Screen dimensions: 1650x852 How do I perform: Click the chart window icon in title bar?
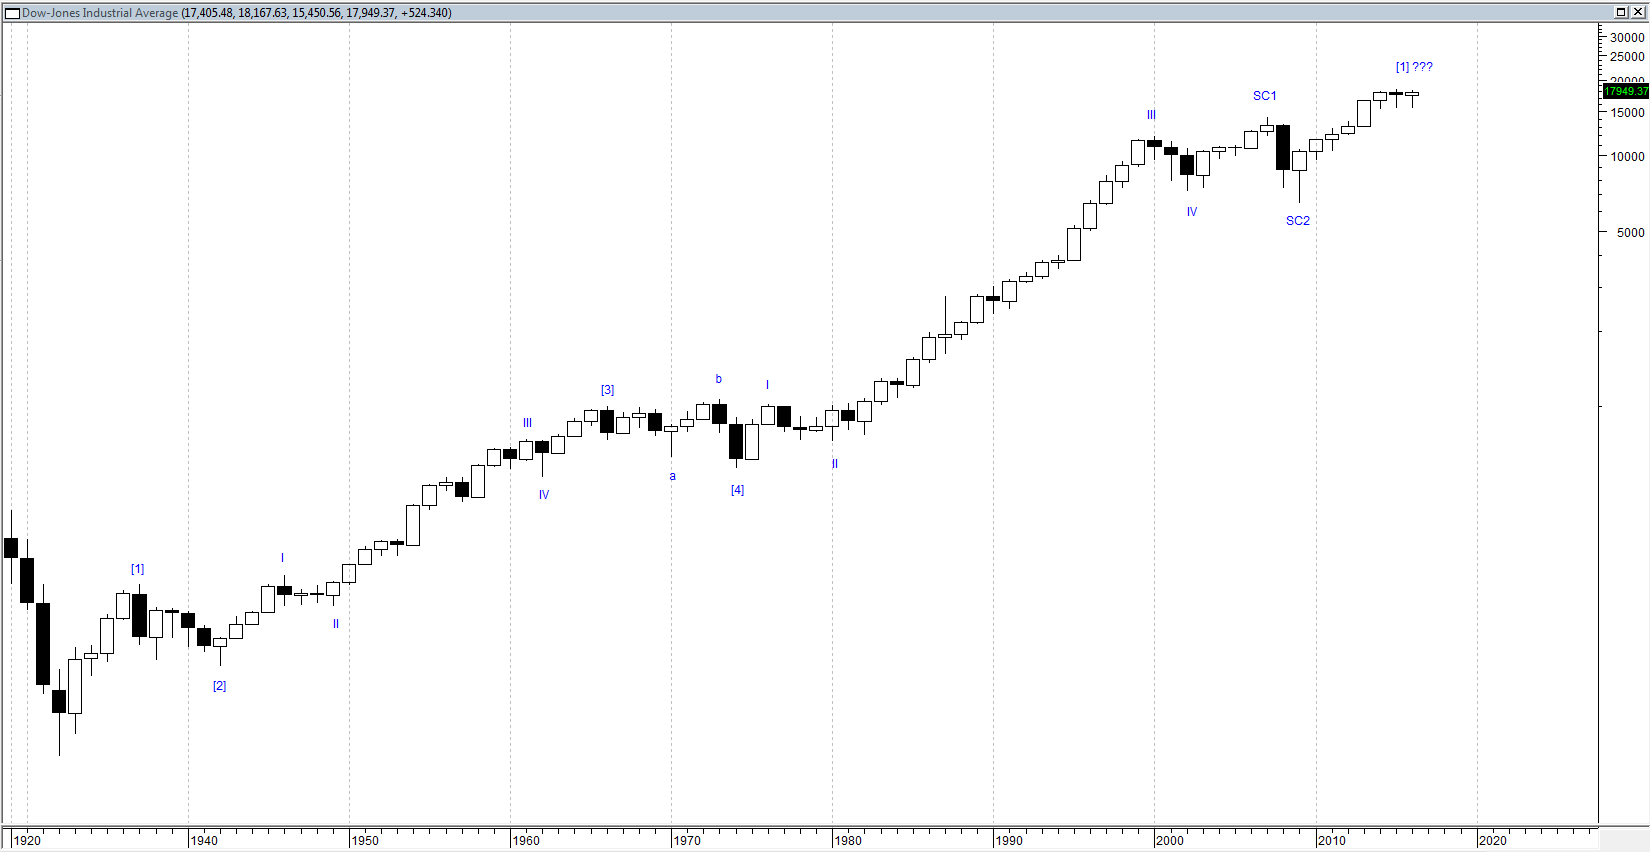pyautogui.click(x=13, y=13)
